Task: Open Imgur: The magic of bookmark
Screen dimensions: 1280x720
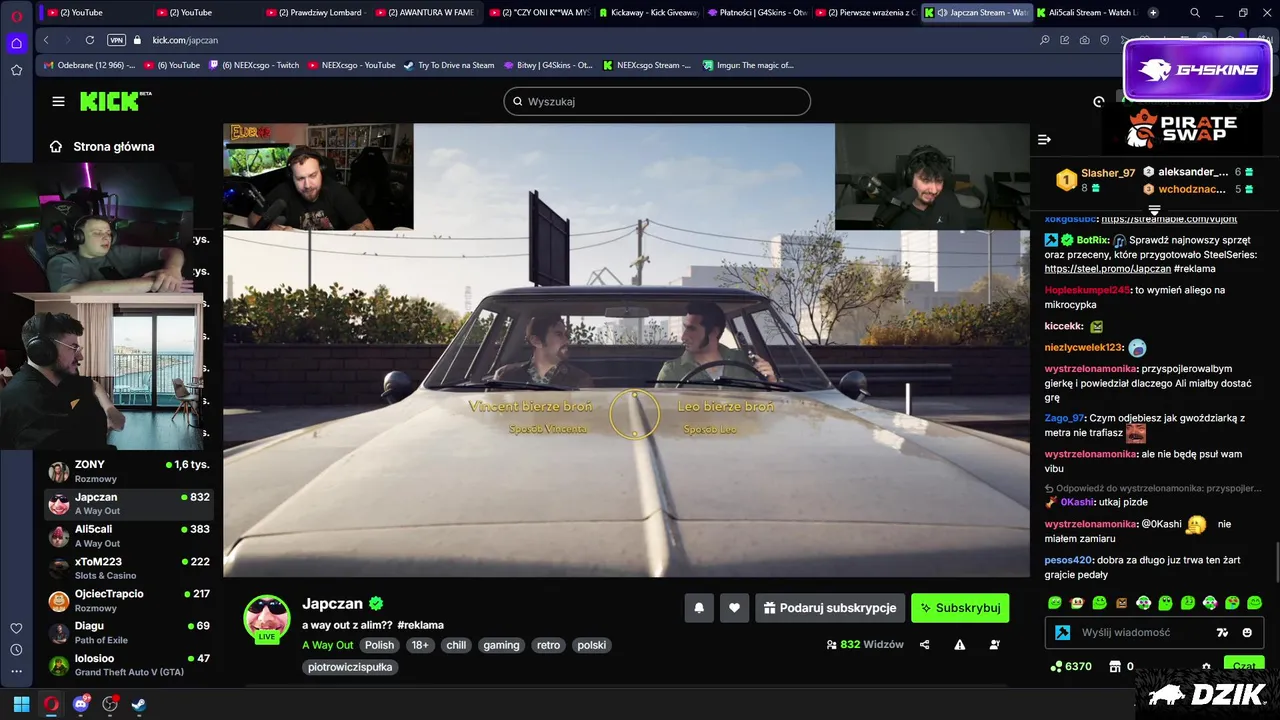Action: [x=748, y=65]
